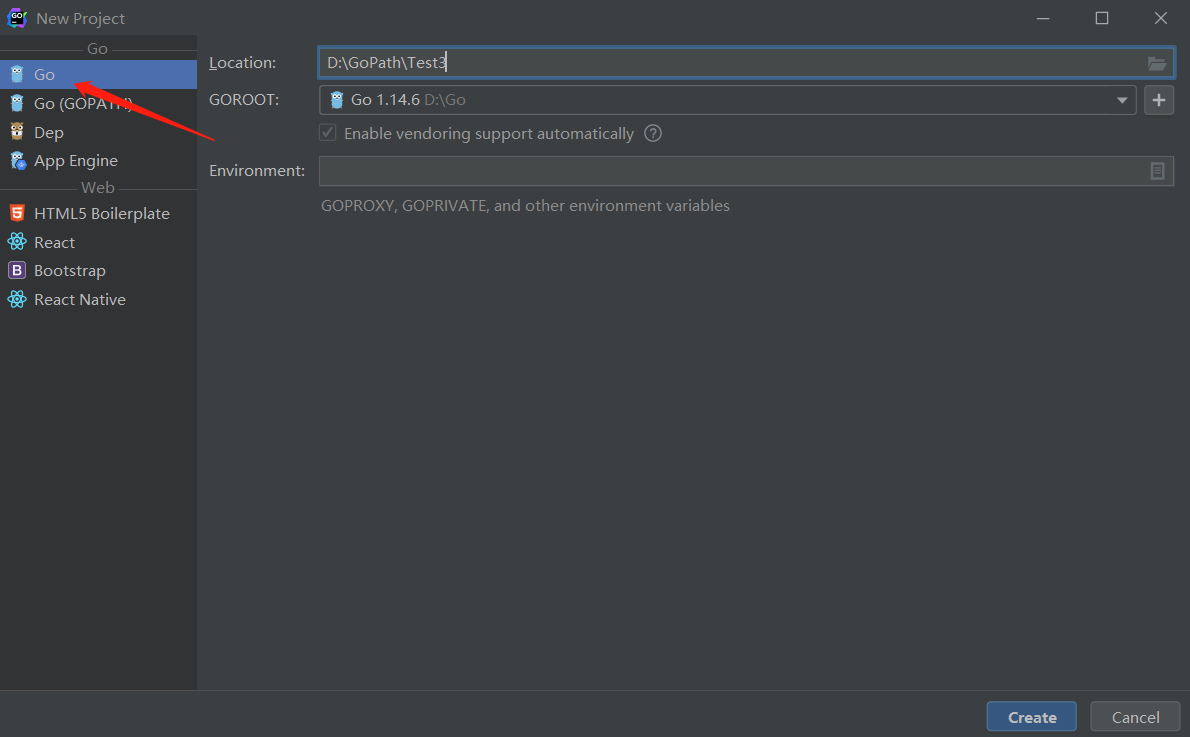This screenshot has height=737, width=1190.
Task: Select HTML5 Boilerplate project template
Action: click(99, 213)
